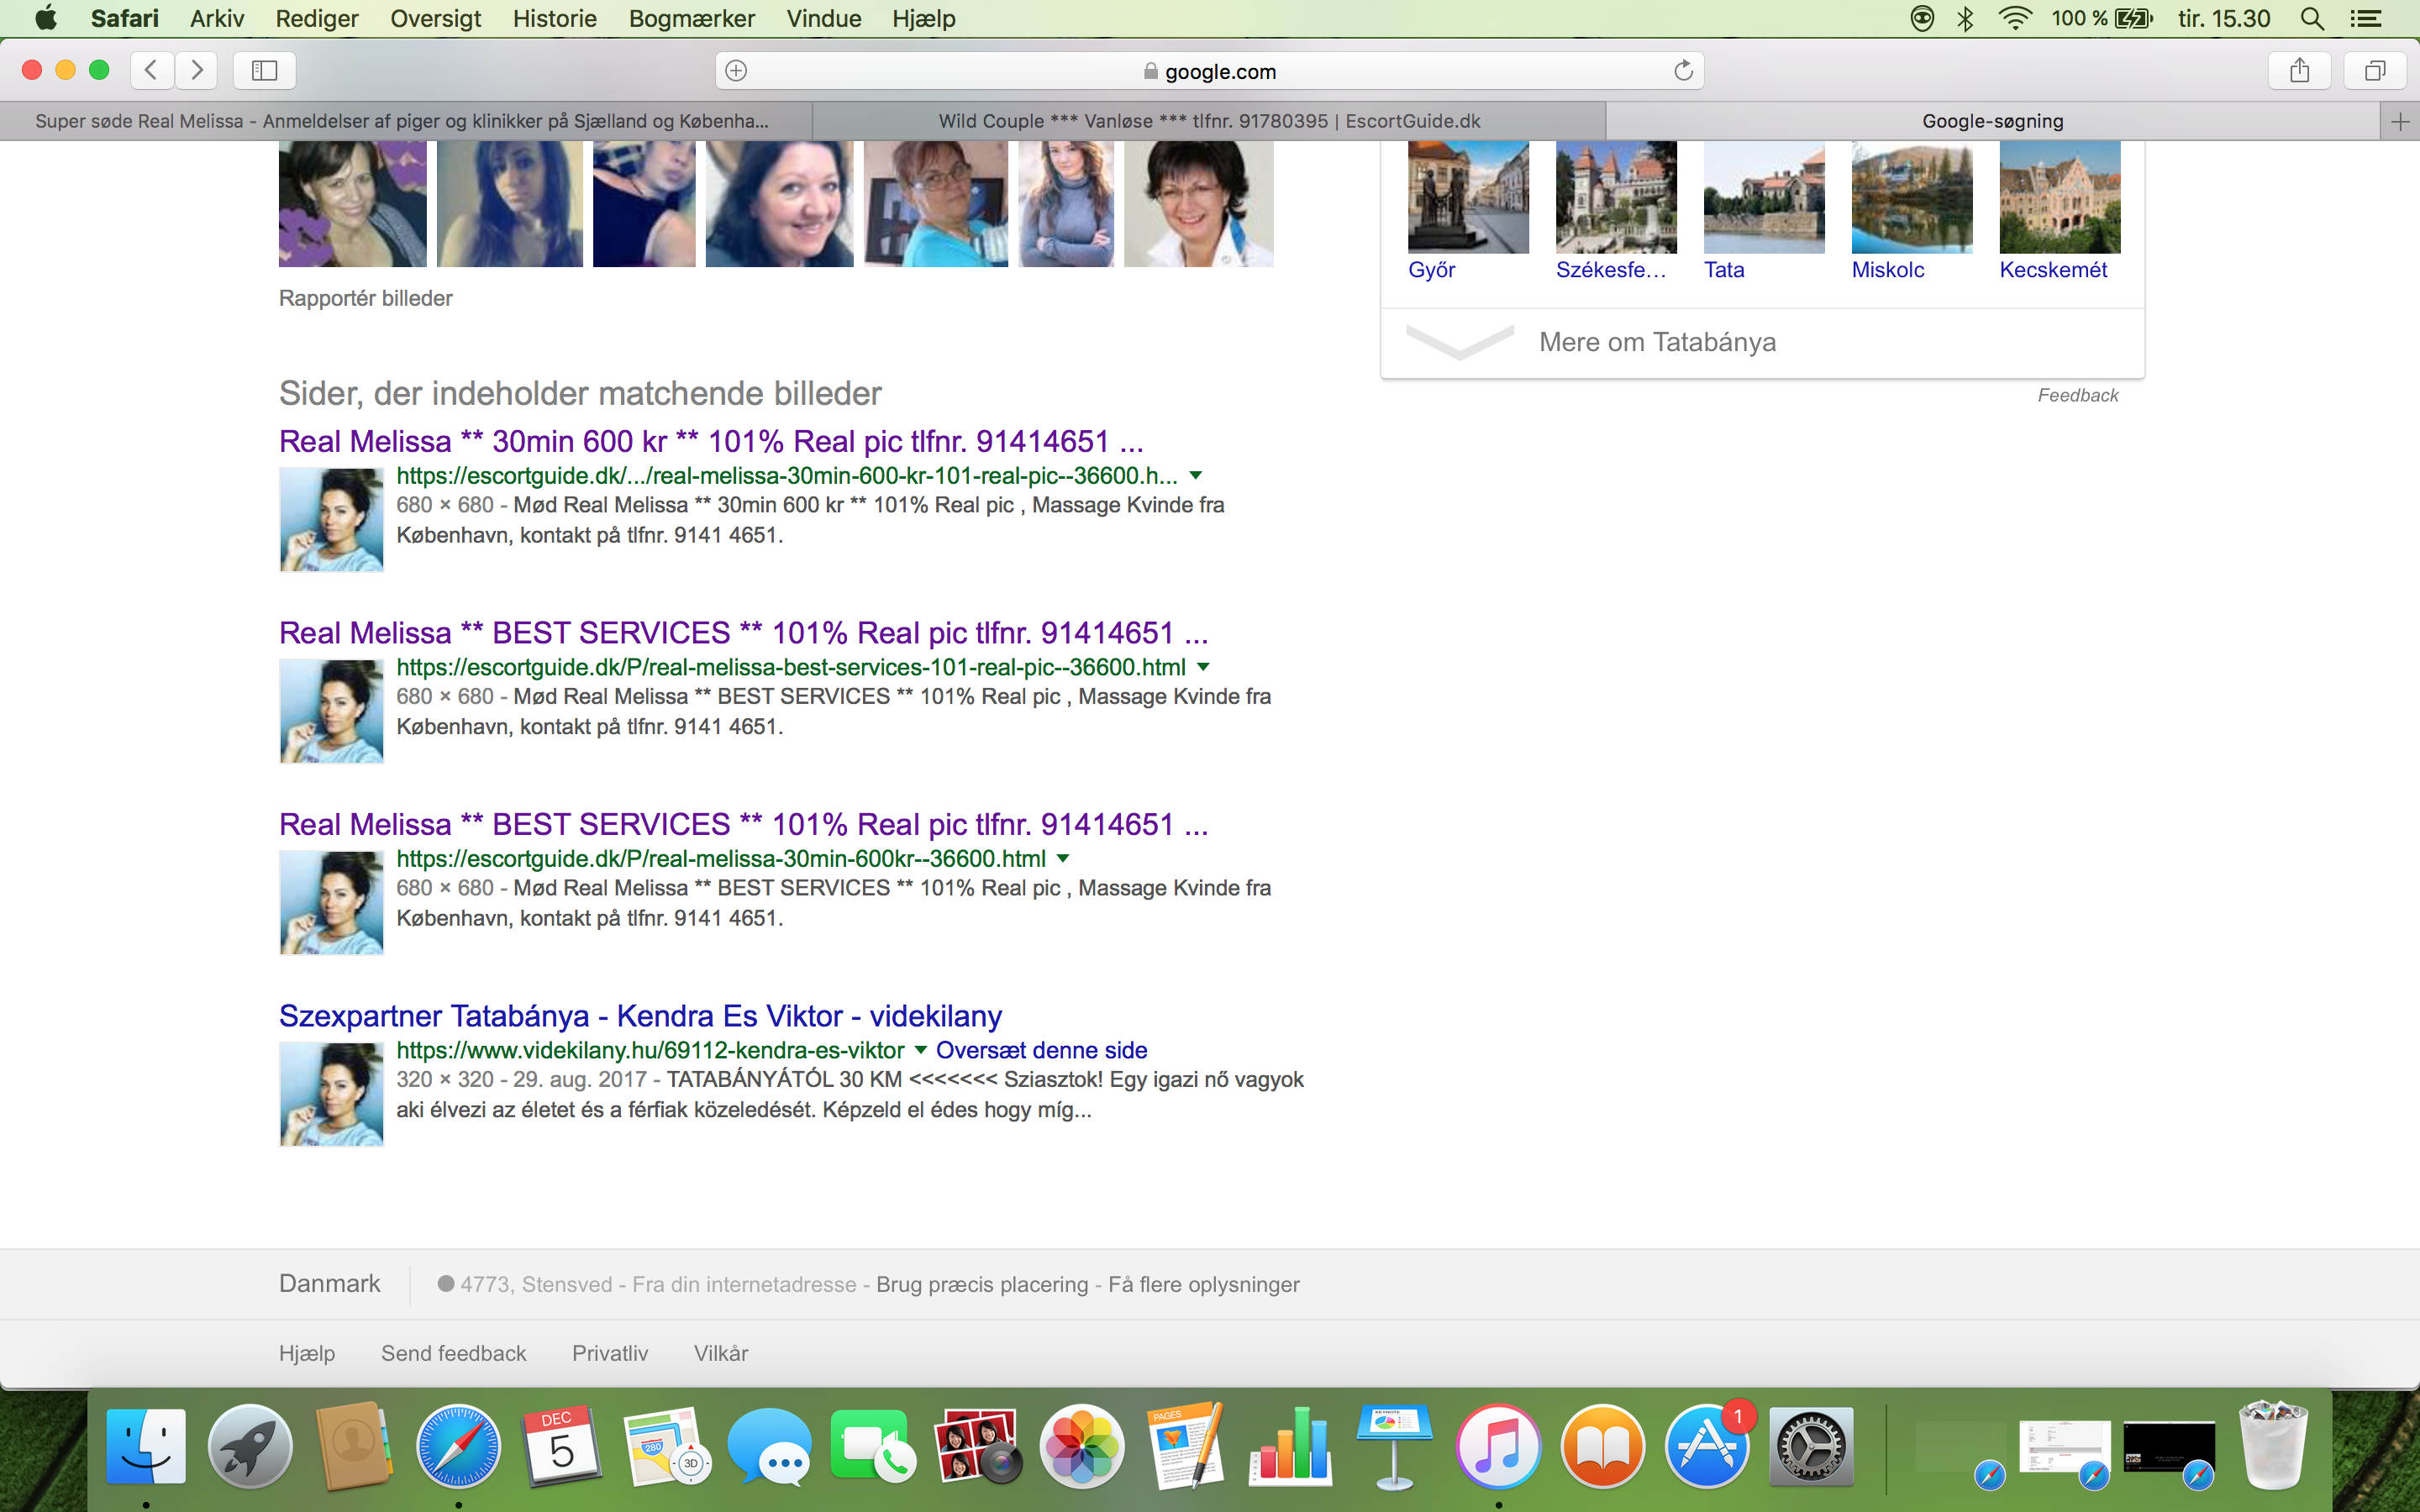Expand dropdown arrow beside videkilany.hu URL

click(920, 1050)
